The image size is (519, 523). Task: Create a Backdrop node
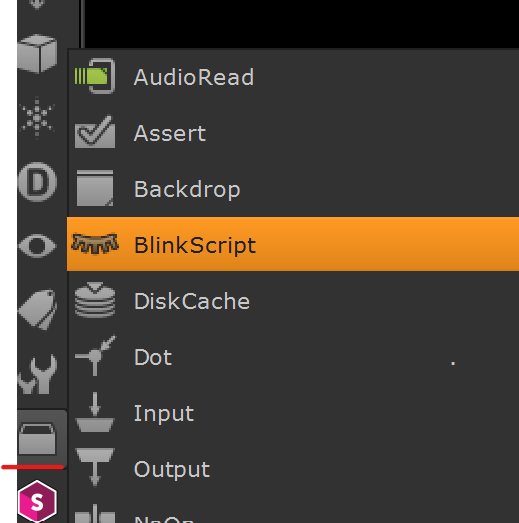click(293, 189)
